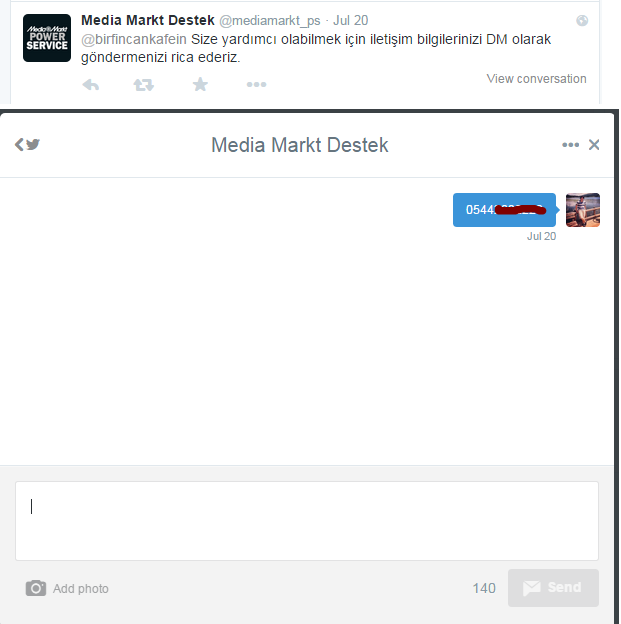Viewport: 621px width, 624px height.
Task: Retweet the Media Markt Destek tweet
Action: (x=144, y=85)
